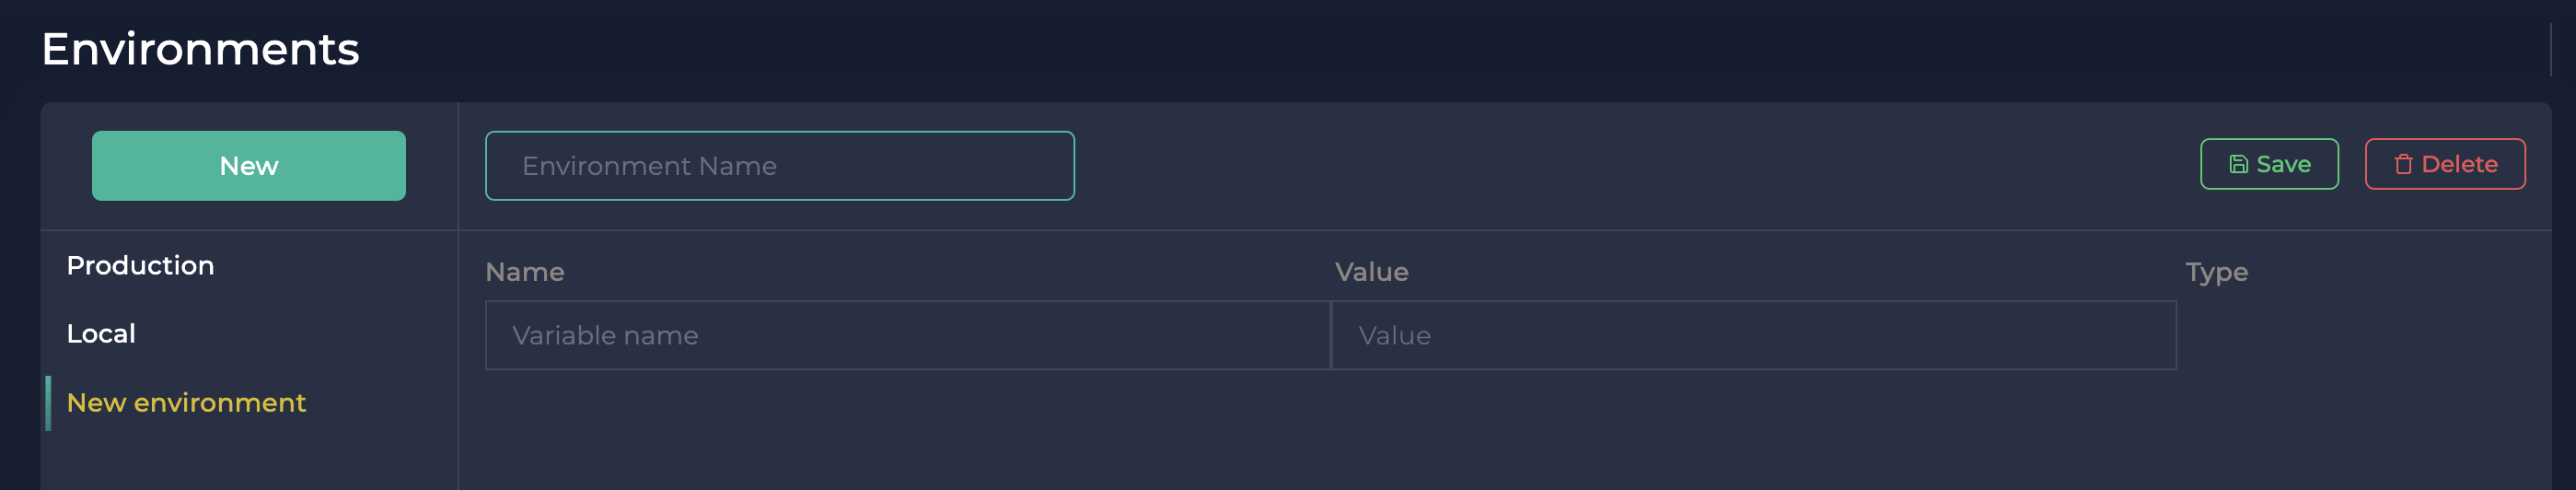Click the Type column header
Screen dimensions: 2576x490
point(2216,272)
